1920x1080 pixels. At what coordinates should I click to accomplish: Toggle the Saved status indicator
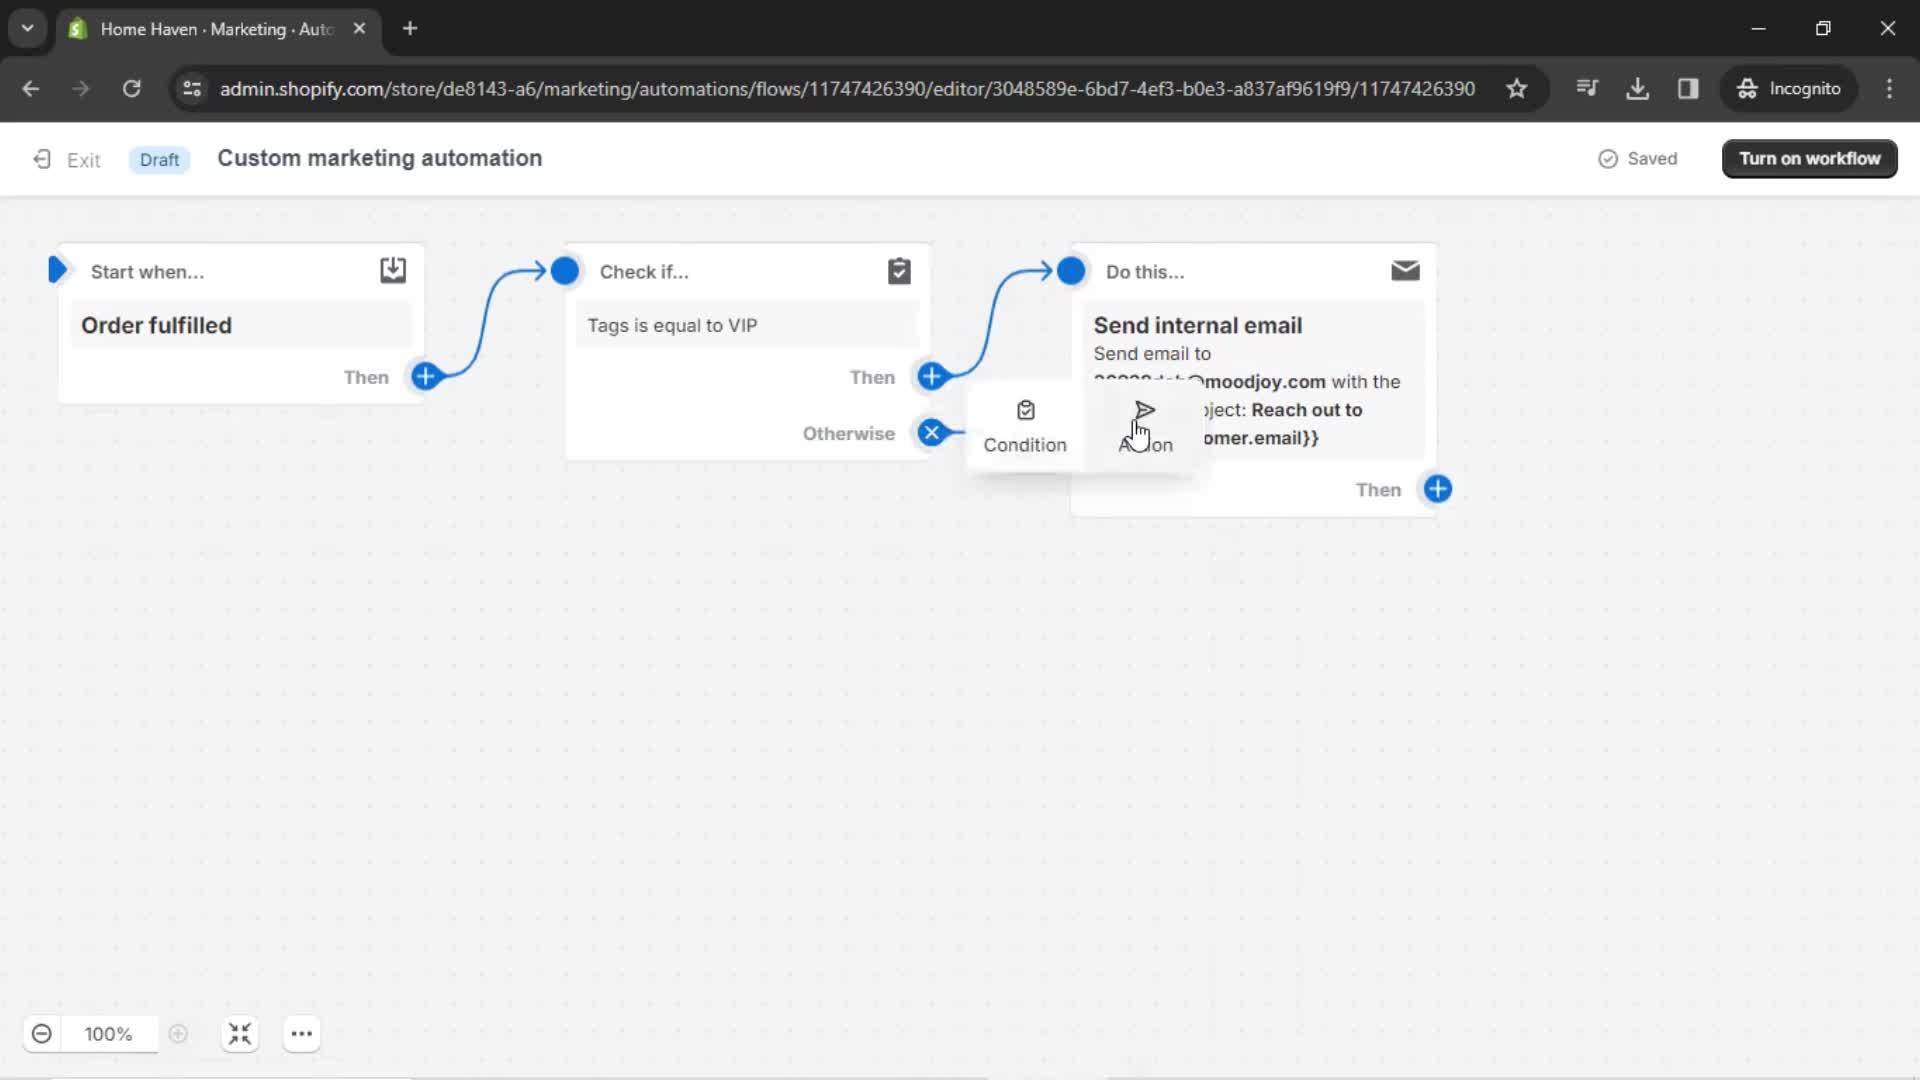click(x=1639, y=158)
